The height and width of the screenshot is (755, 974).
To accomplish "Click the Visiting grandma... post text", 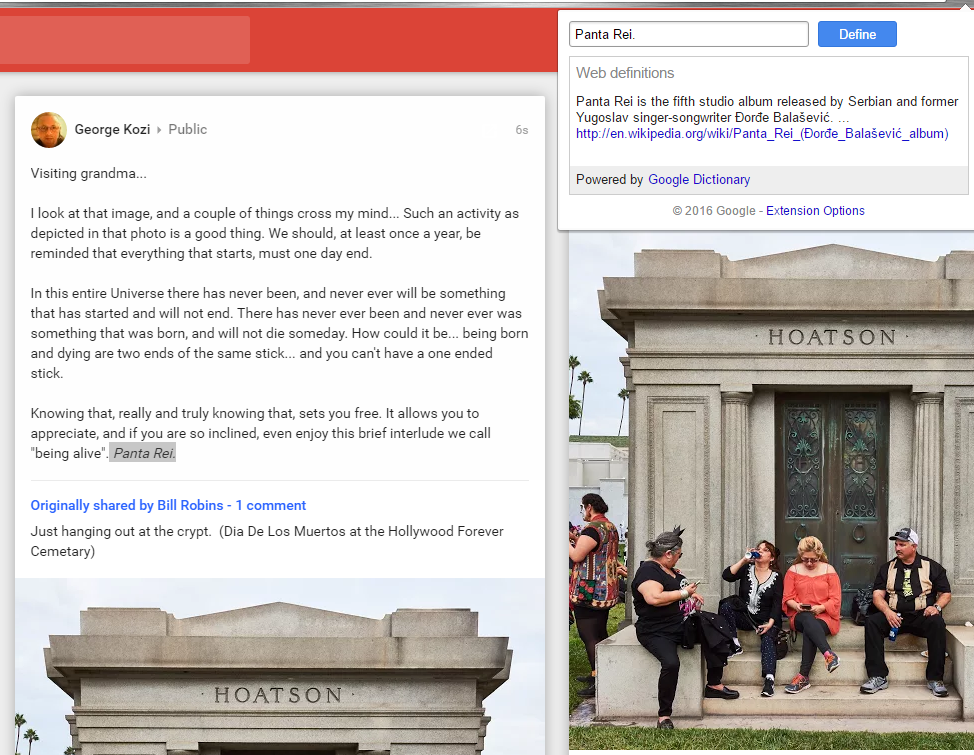I will [89, 174].
